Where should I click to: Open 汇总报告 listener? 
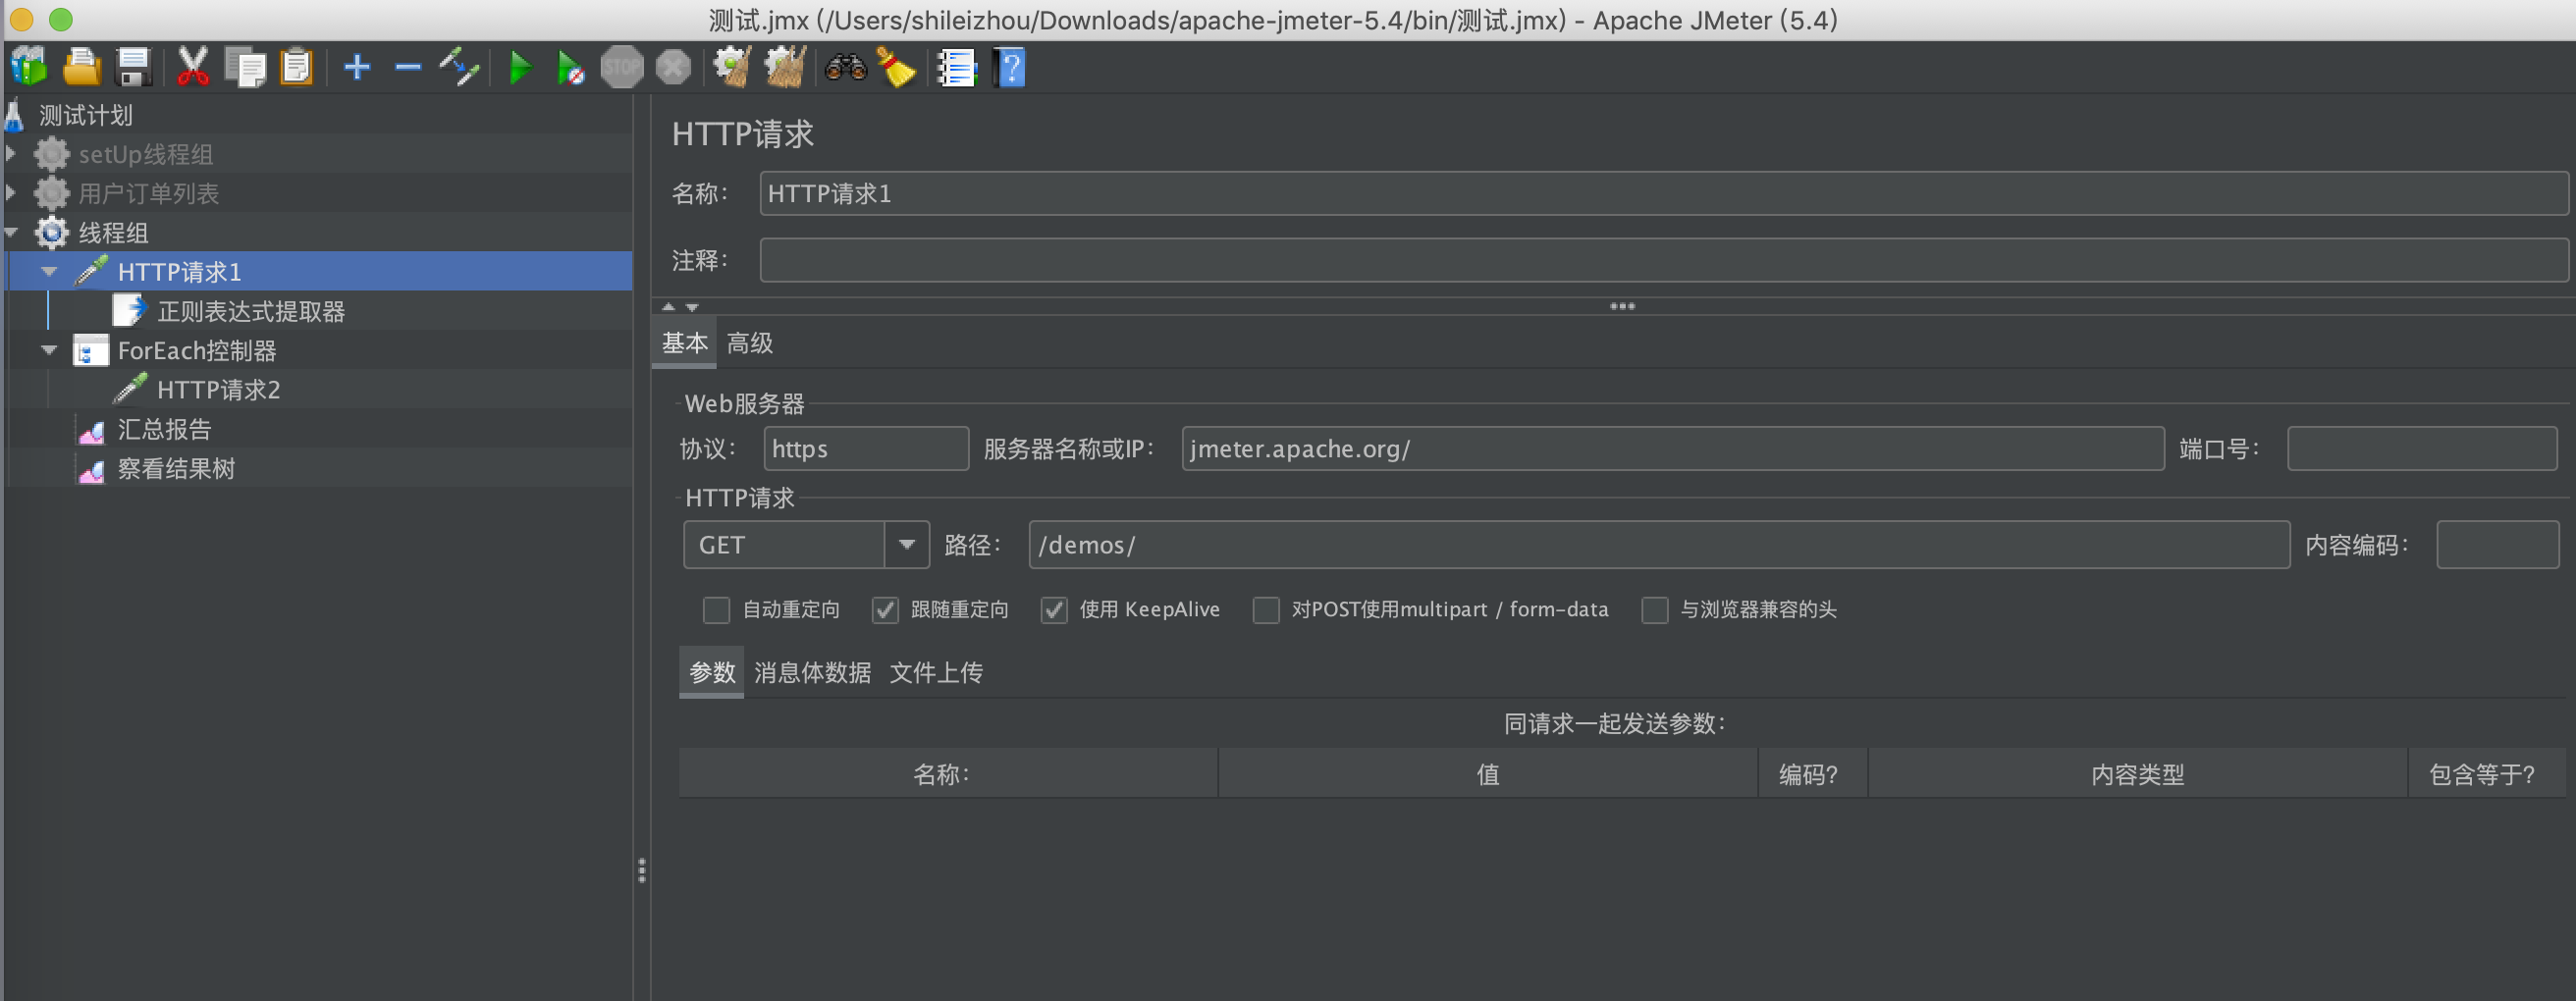point(165,429)
